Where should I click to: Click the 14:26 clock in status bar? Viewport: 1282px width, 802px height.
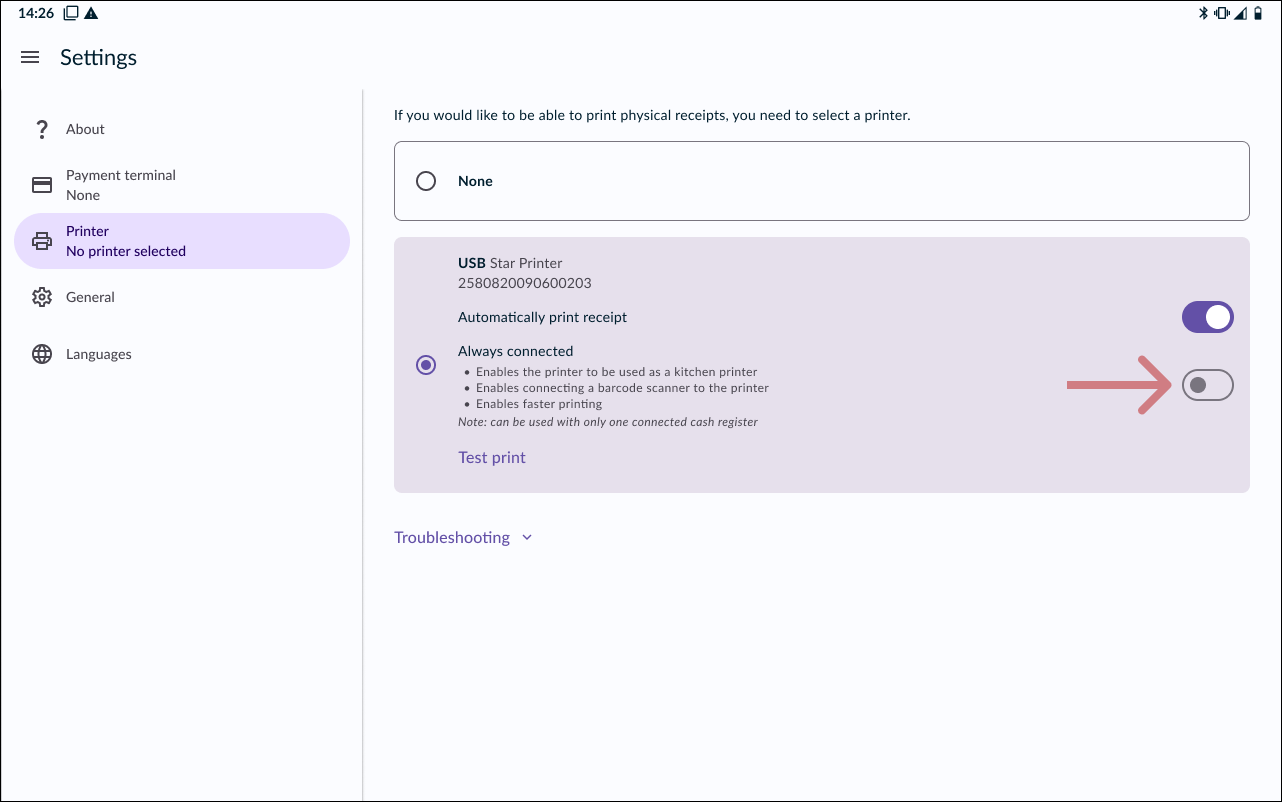tap(36, 13)
